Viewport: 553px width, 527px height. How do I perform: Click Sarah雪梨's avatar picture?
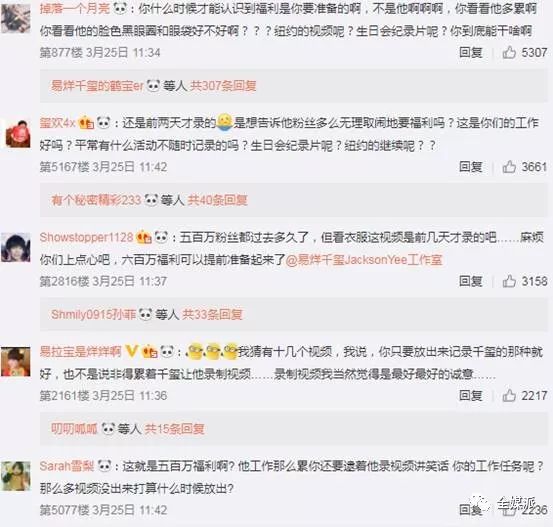(x=16, y=476)
